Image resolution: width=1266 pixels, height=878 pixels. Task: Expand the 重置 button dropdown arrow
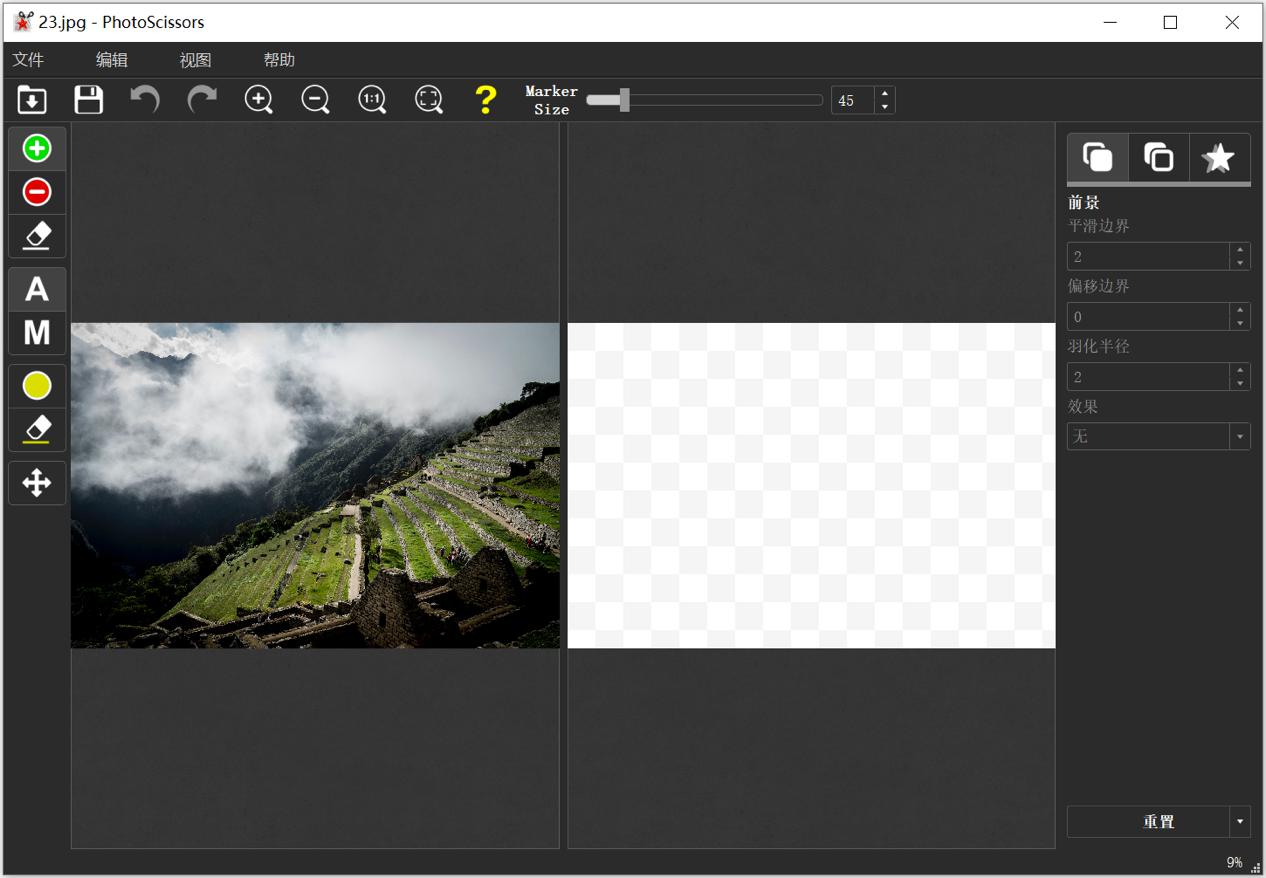pos(1240,822)
